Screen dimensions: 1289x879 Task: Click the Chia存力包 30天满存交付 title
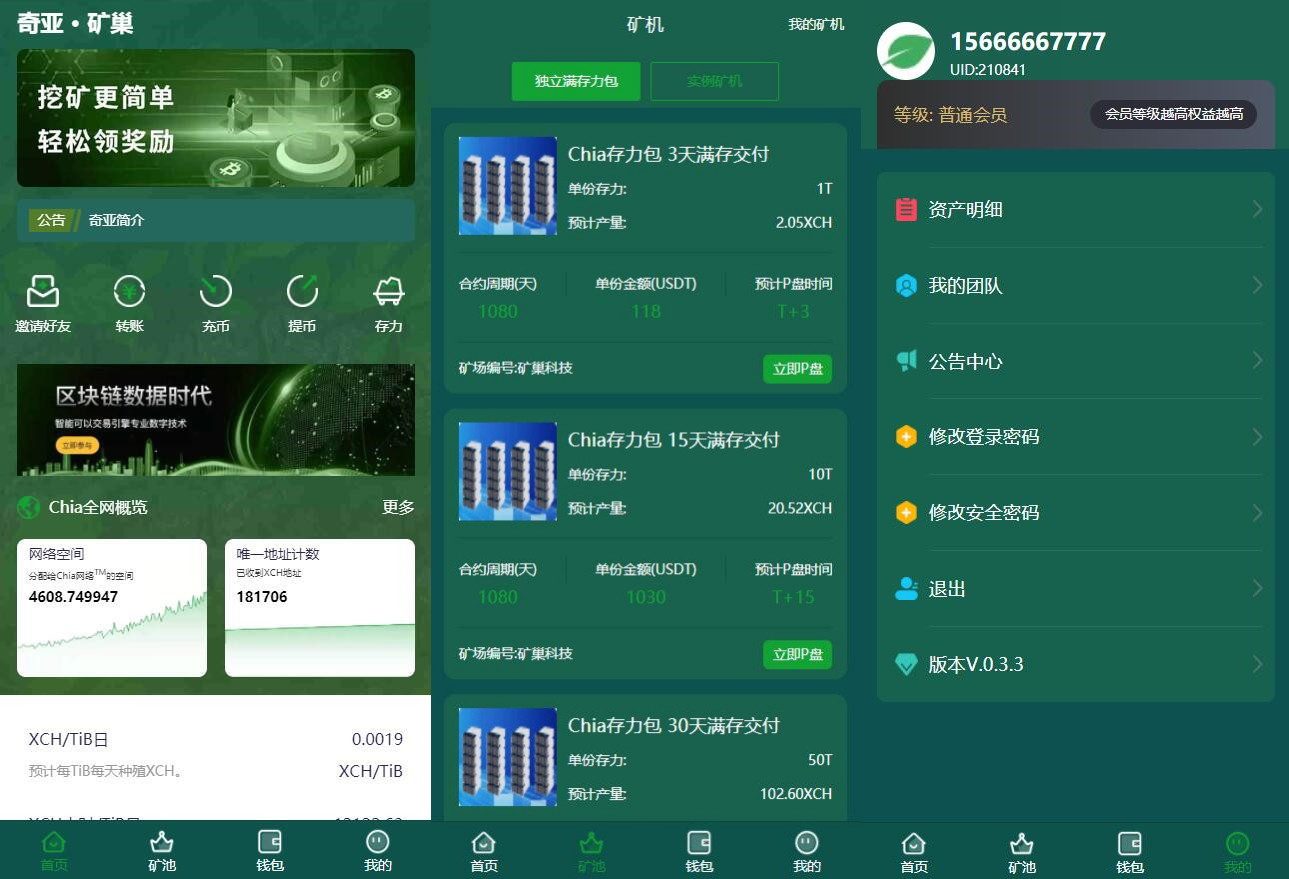coord(674,725)
